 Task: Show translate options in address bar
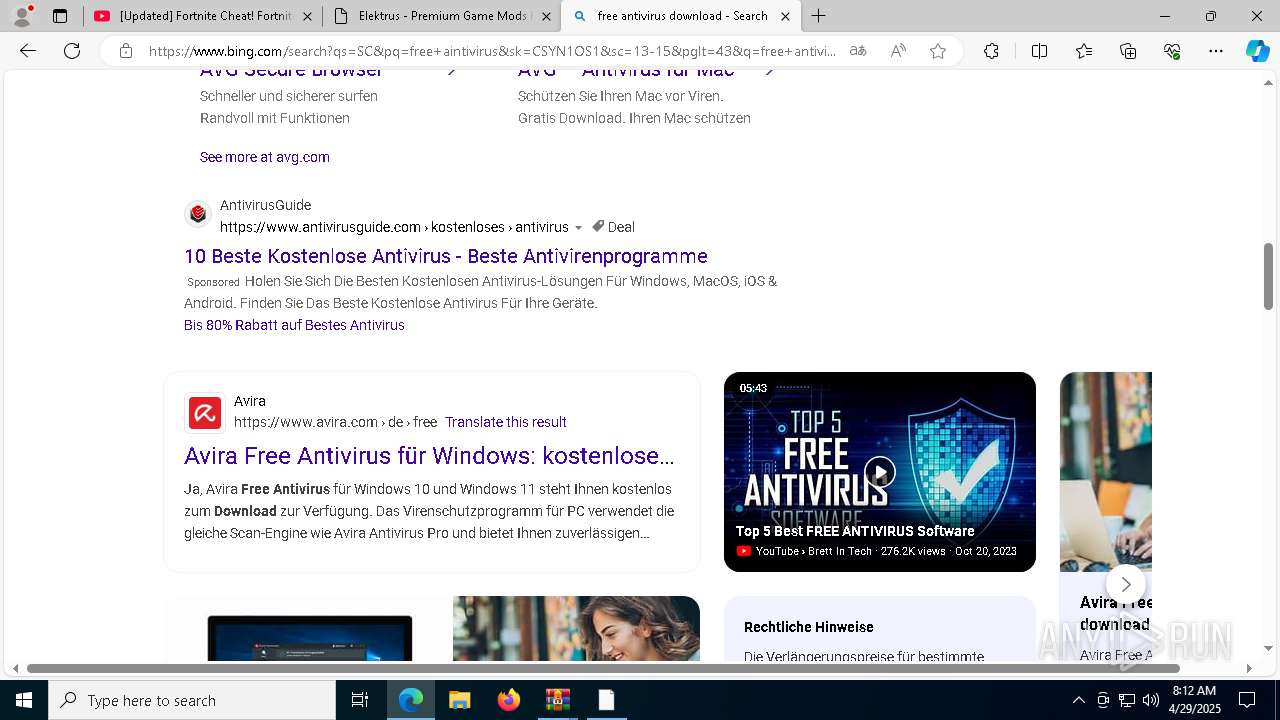(858, 51)
